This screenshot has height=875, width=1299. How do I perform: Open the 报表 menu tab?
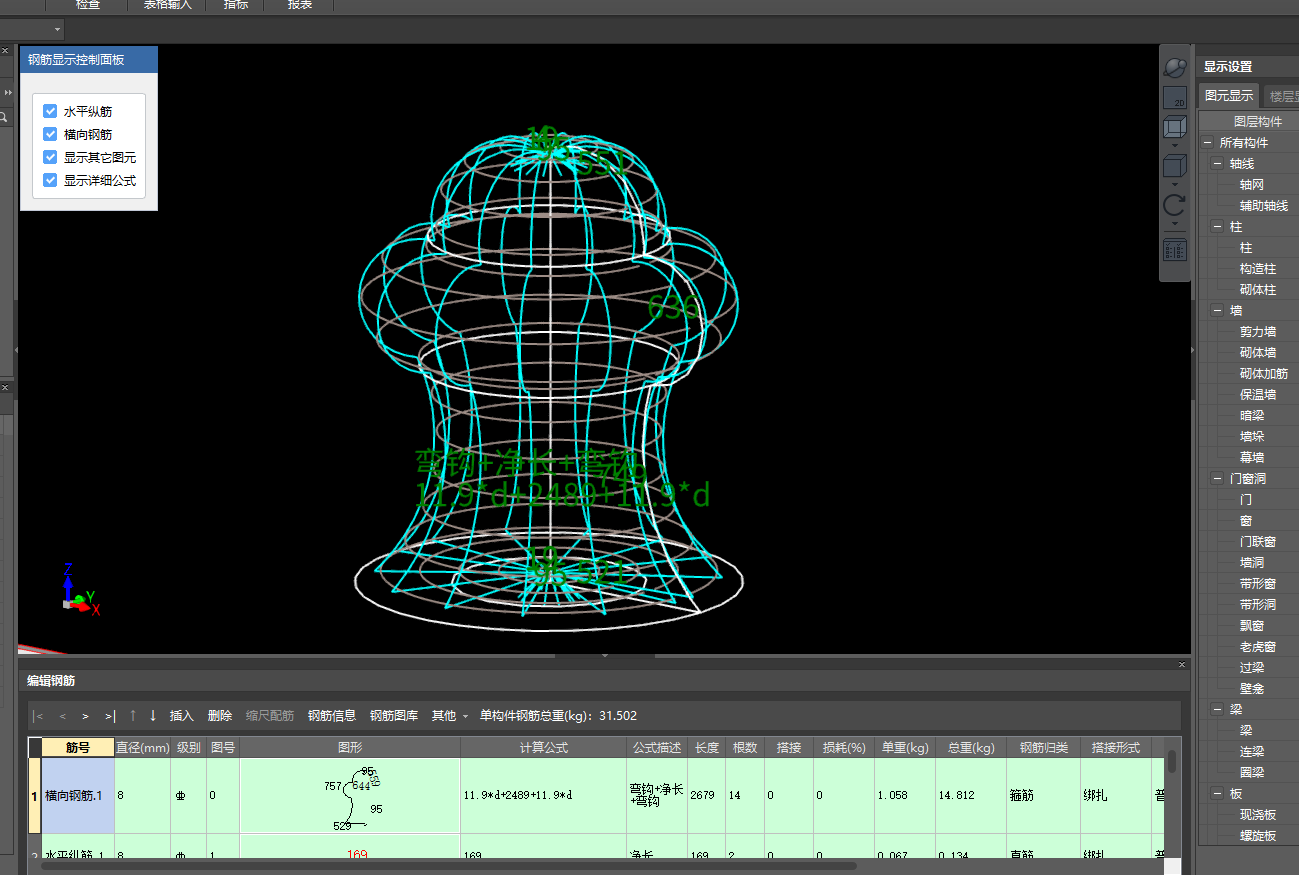click(x=299, y=5)
